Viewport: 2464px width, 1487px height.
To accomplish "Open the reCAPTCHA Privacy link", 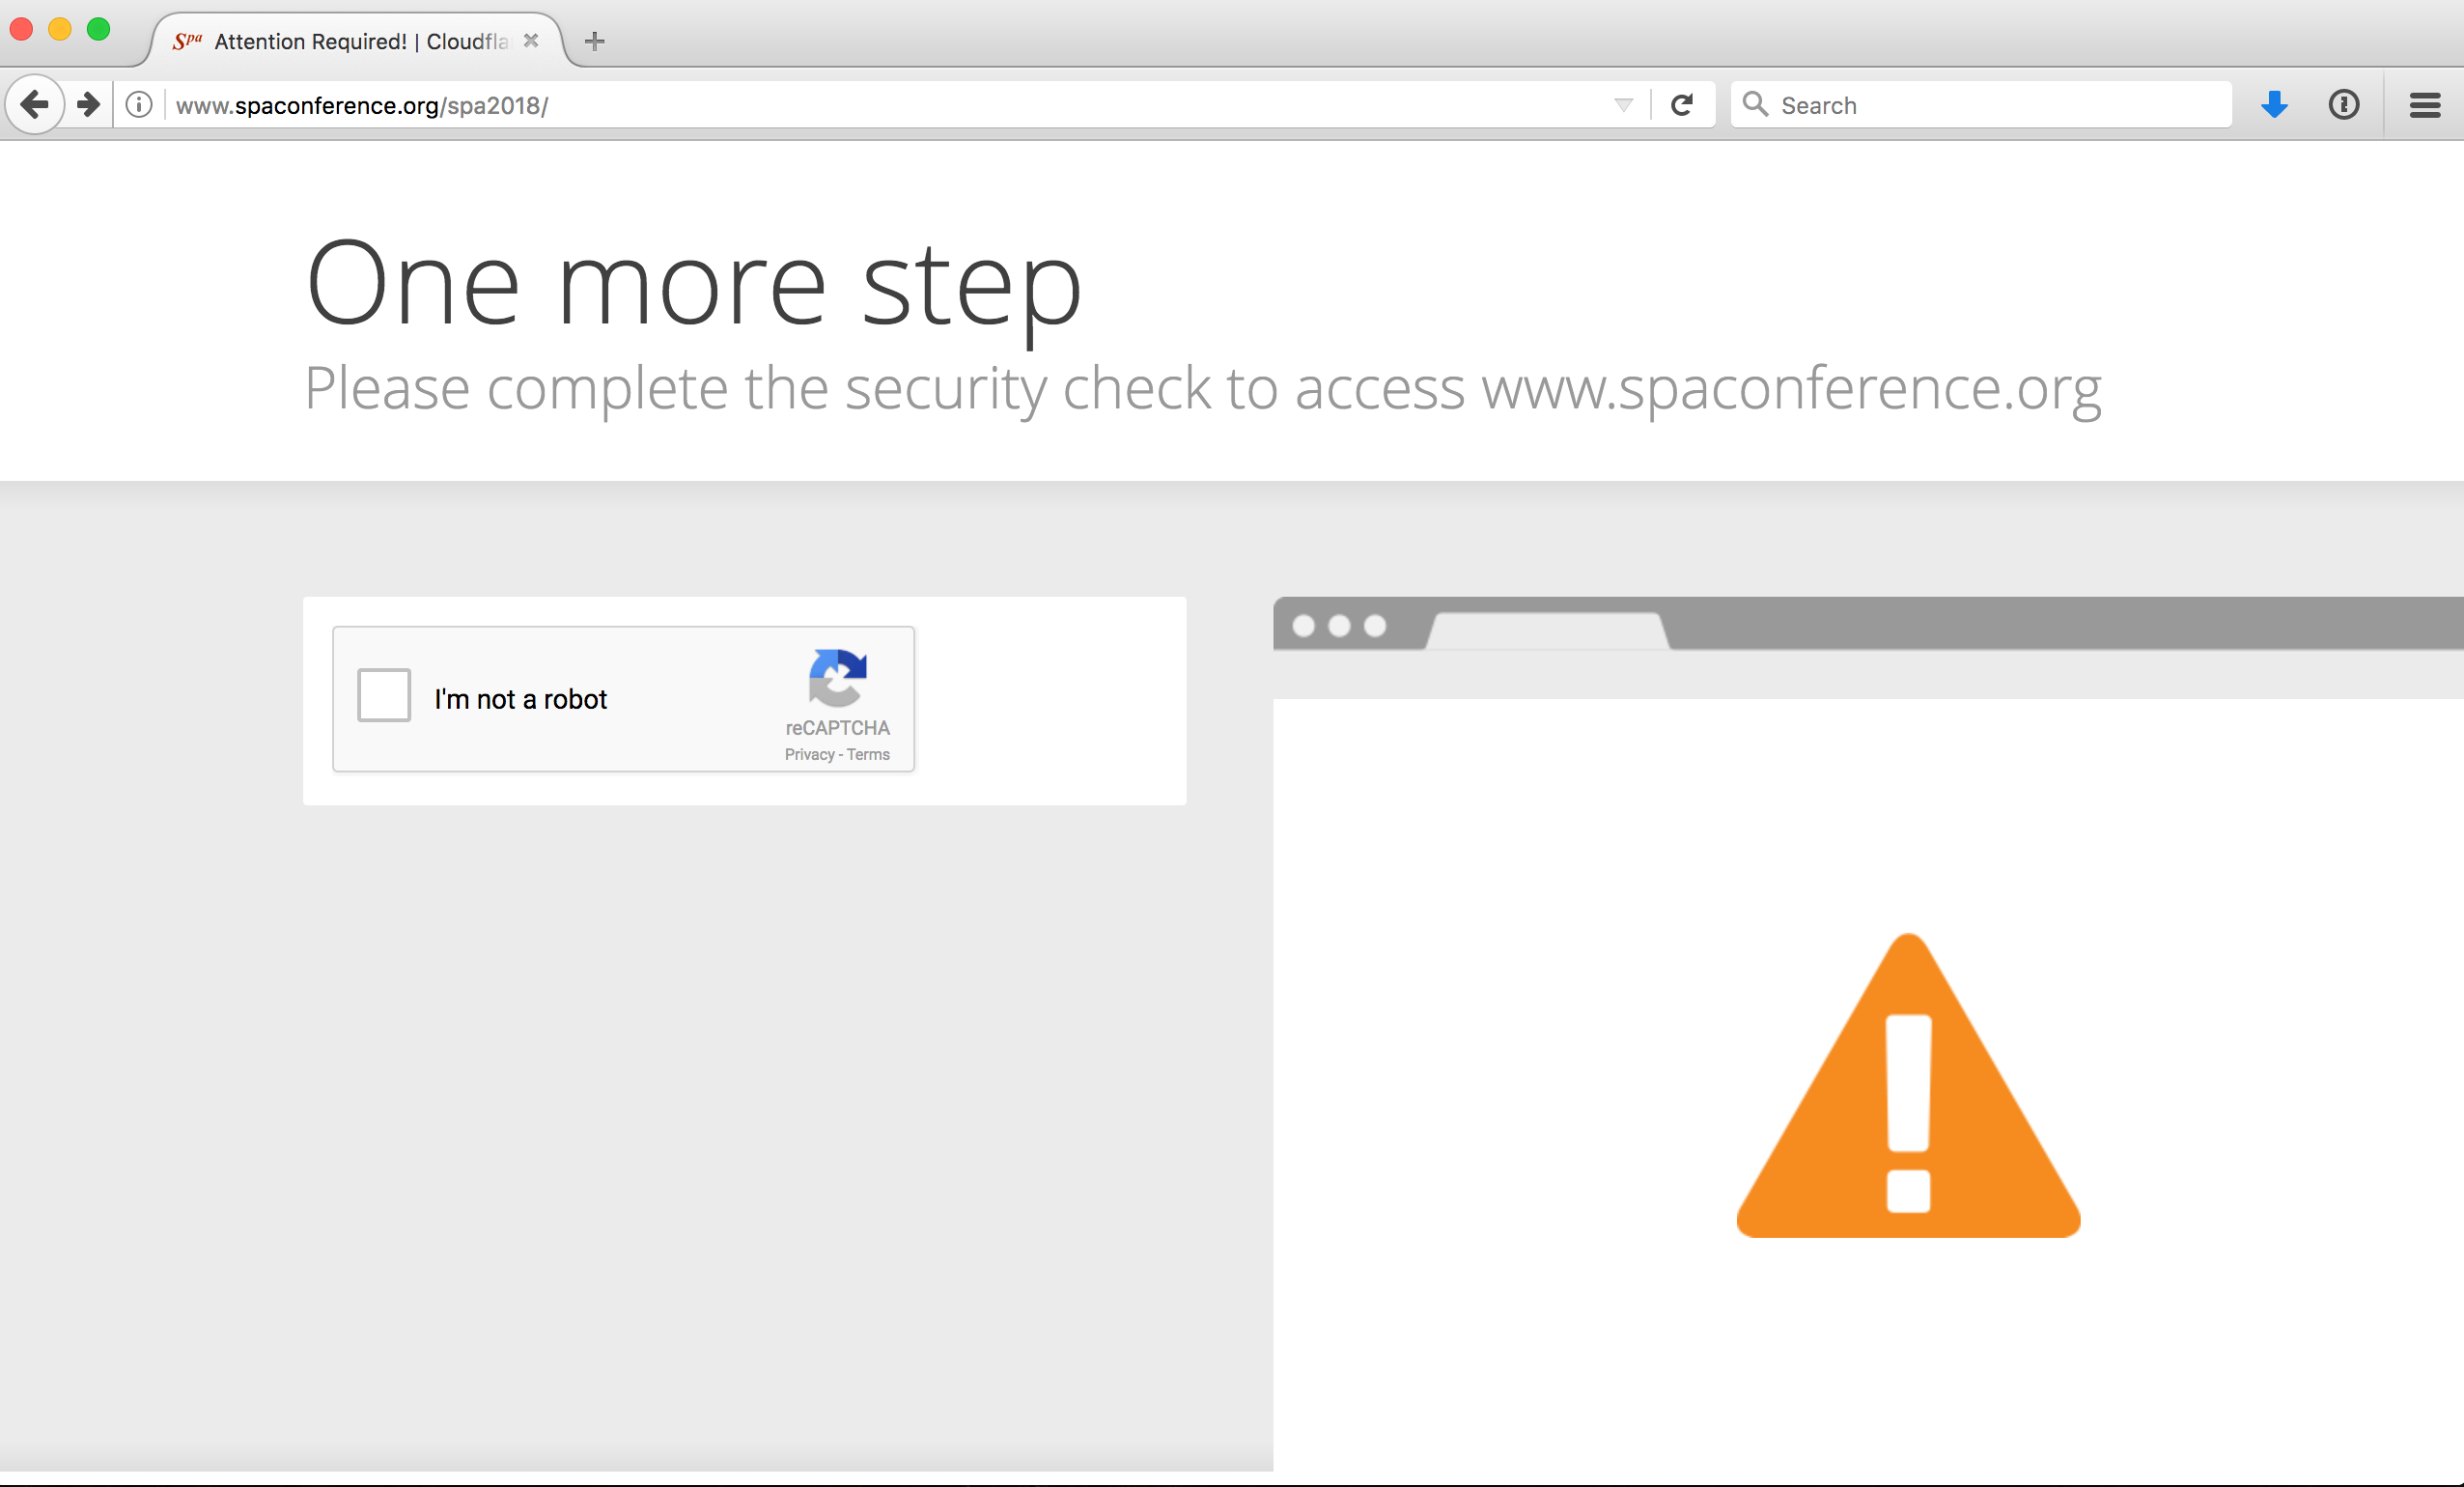I will tap(808, 753).
